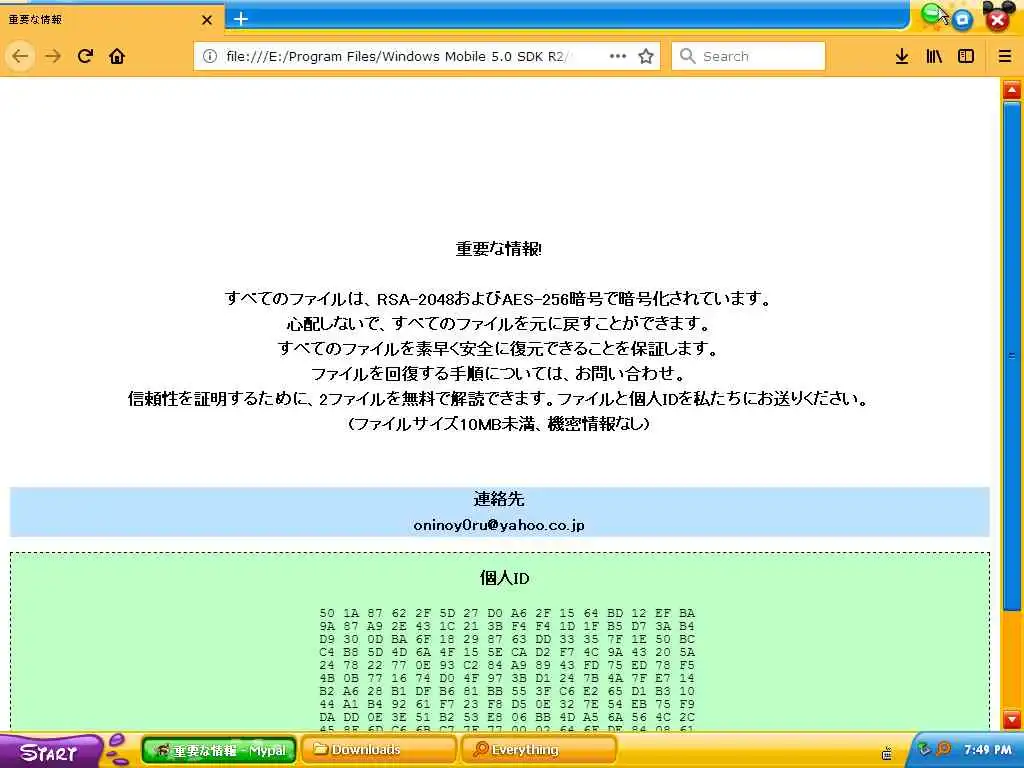
Task: Click the 7:49 PM clock
Action: coord(987,750)
